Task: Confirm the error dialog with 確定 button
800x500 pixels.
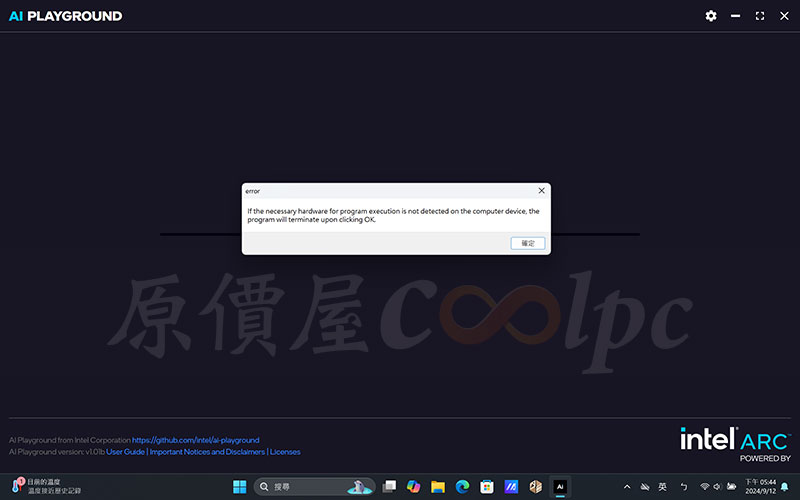Action: point(528,243)
